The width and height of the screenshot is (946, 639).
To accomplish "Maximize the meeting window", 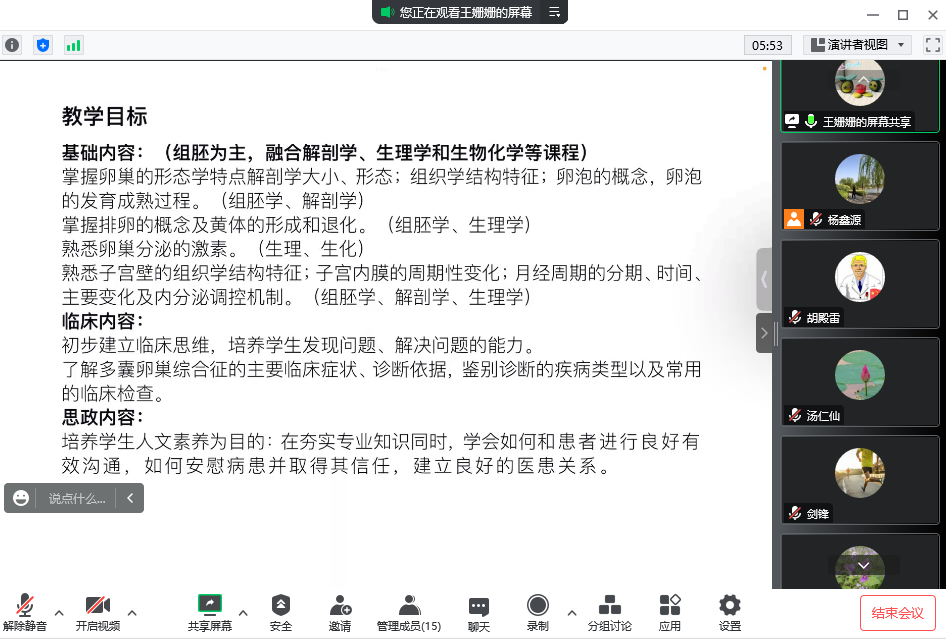I will [x=903, y=15].
